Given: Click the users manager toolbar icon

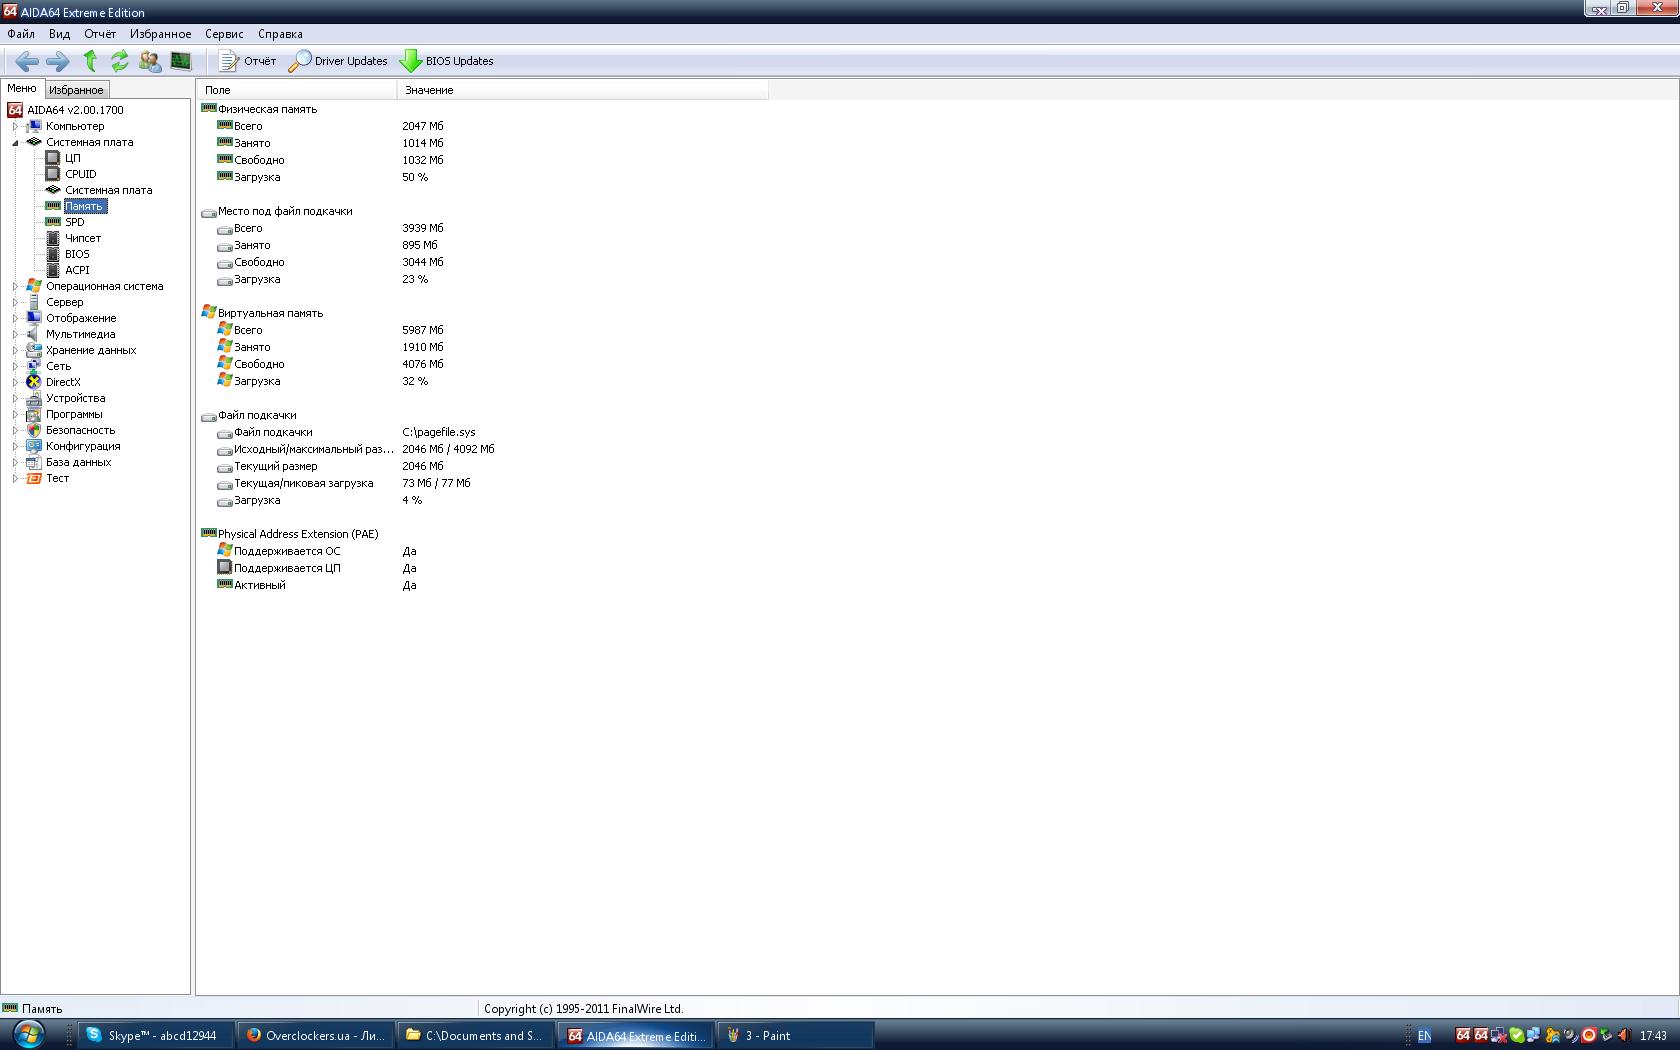Looking at the screenshot, I should tap(150, 61).
